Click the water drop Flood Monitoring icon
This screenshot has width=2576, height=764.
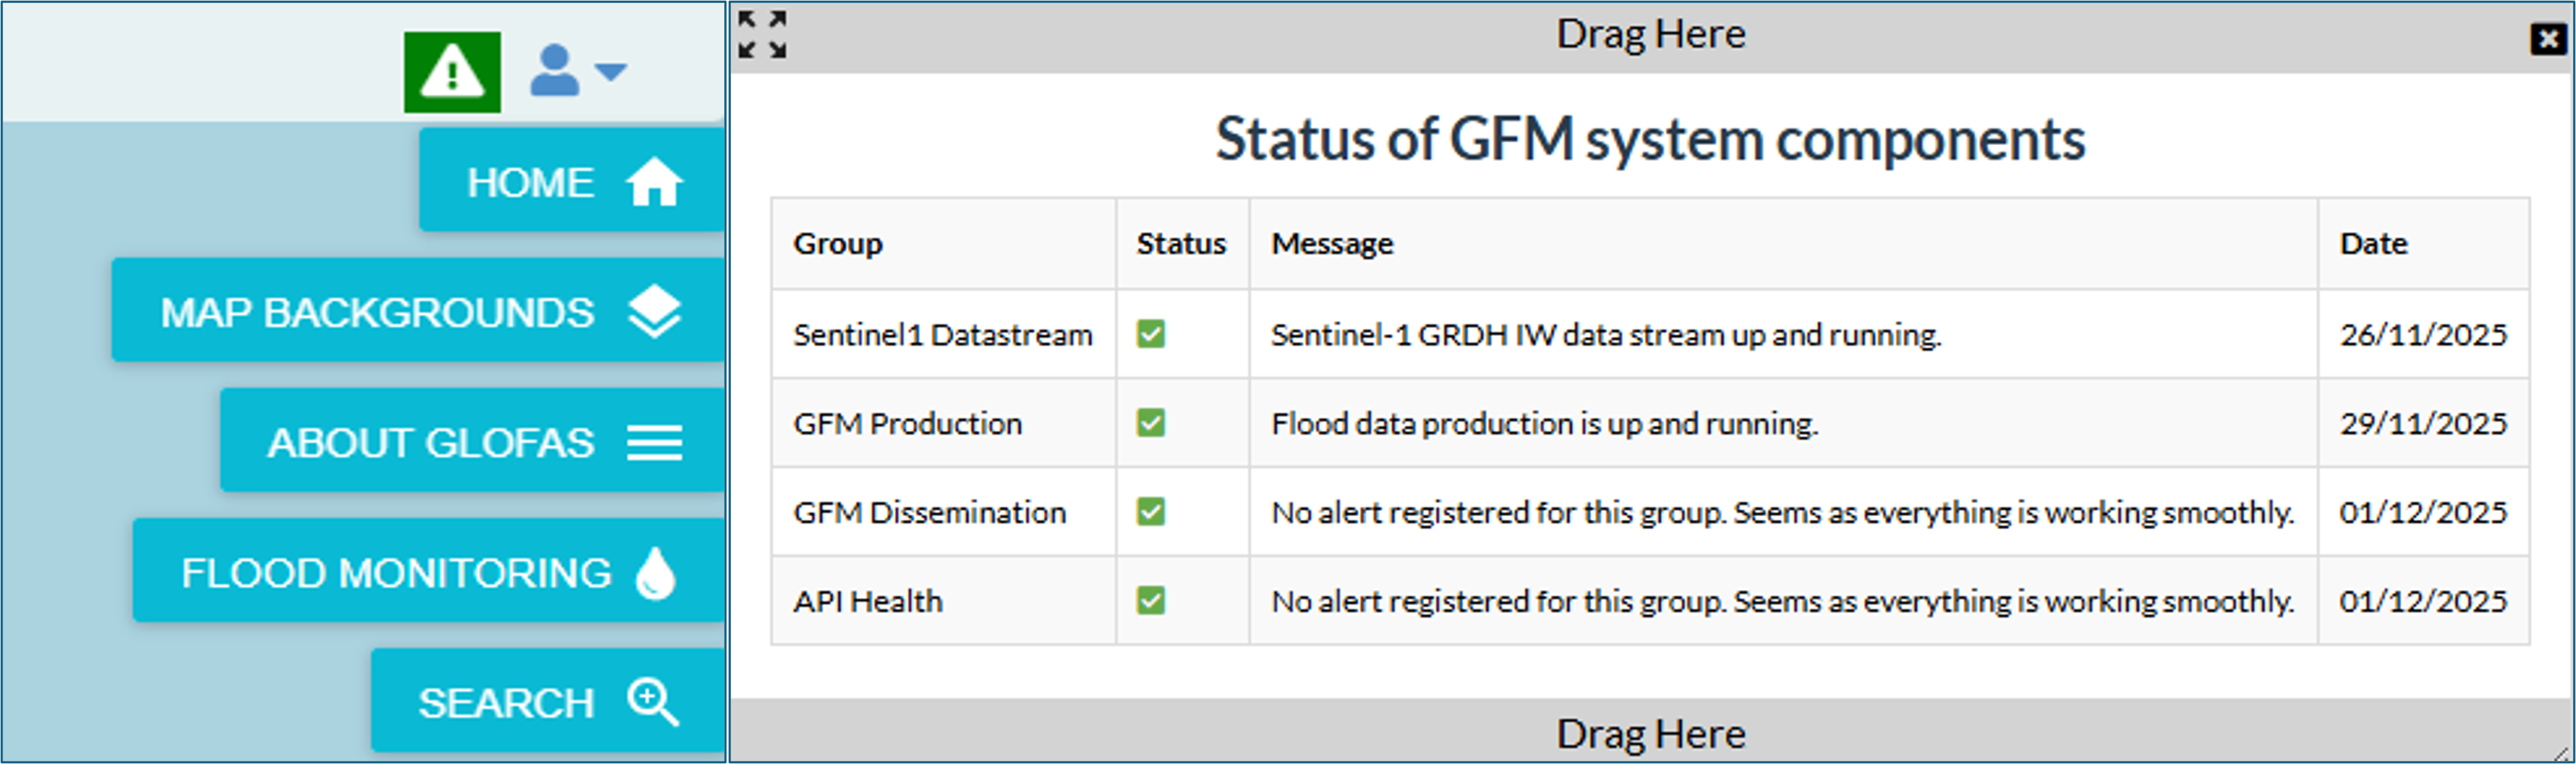pyautogui.click(x=656, y=573)
